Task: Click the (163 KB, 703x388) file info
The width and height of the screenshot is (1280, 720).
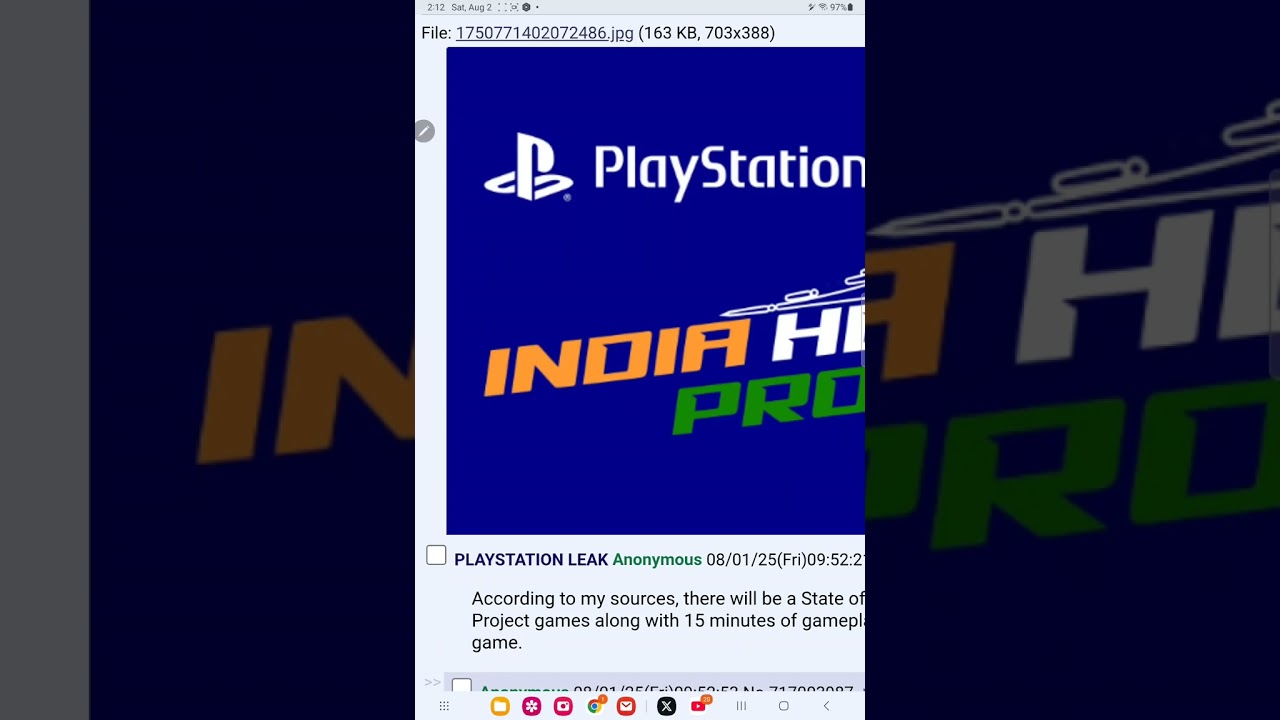Action: [707, 33]
